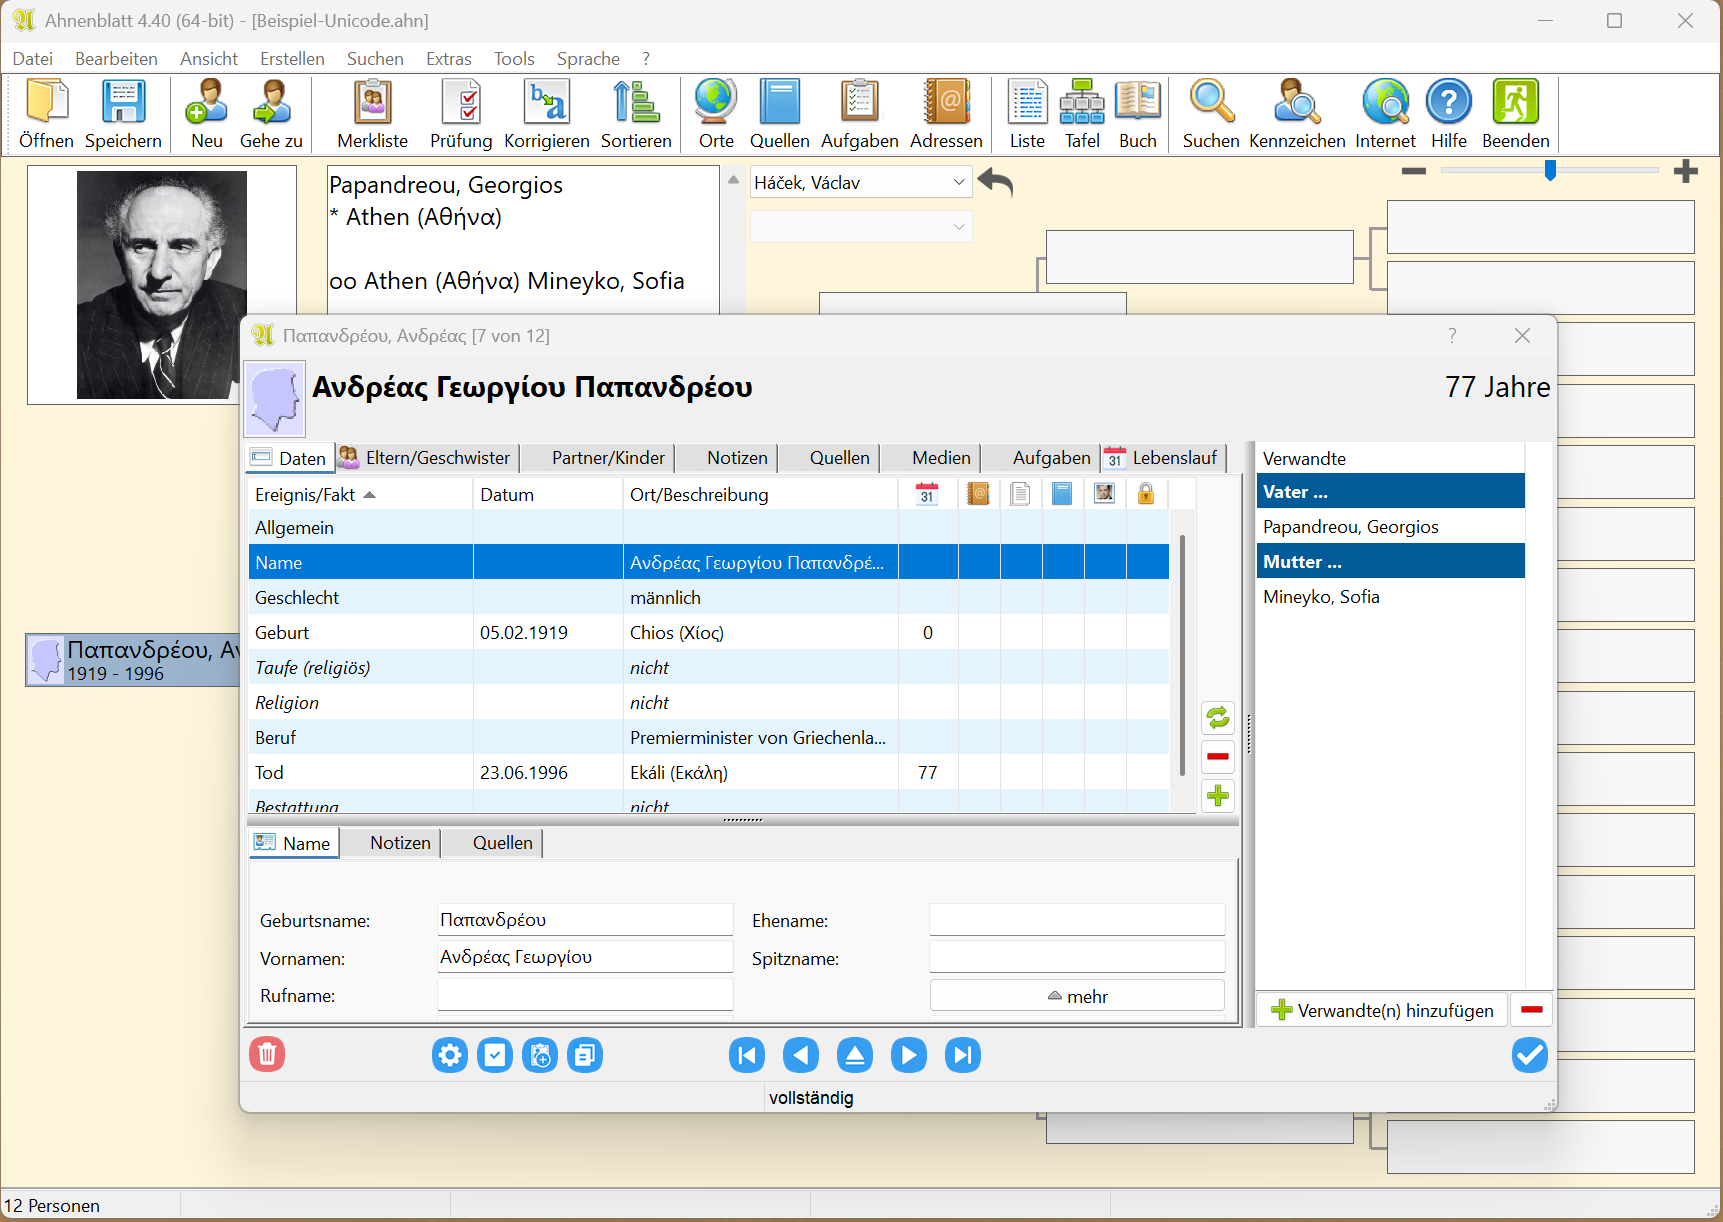Open Orte globe icon

(716, 113)
